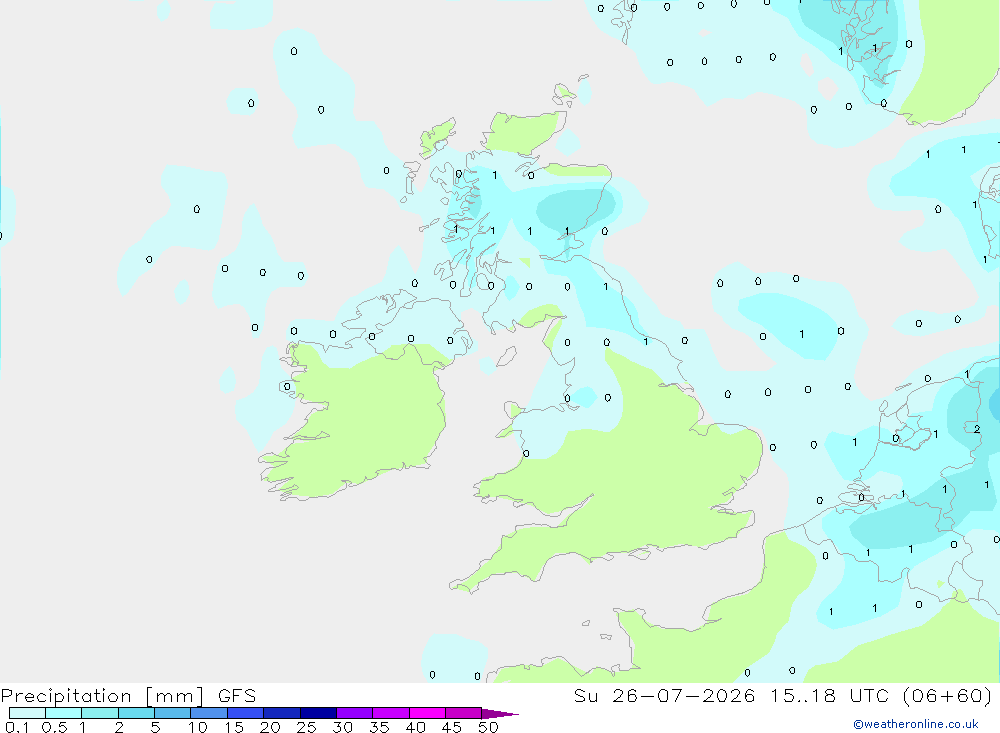Pick the 15–20 mm royal blue swatch
Screen dimensions: 1000x733
[x=245, y=713]
